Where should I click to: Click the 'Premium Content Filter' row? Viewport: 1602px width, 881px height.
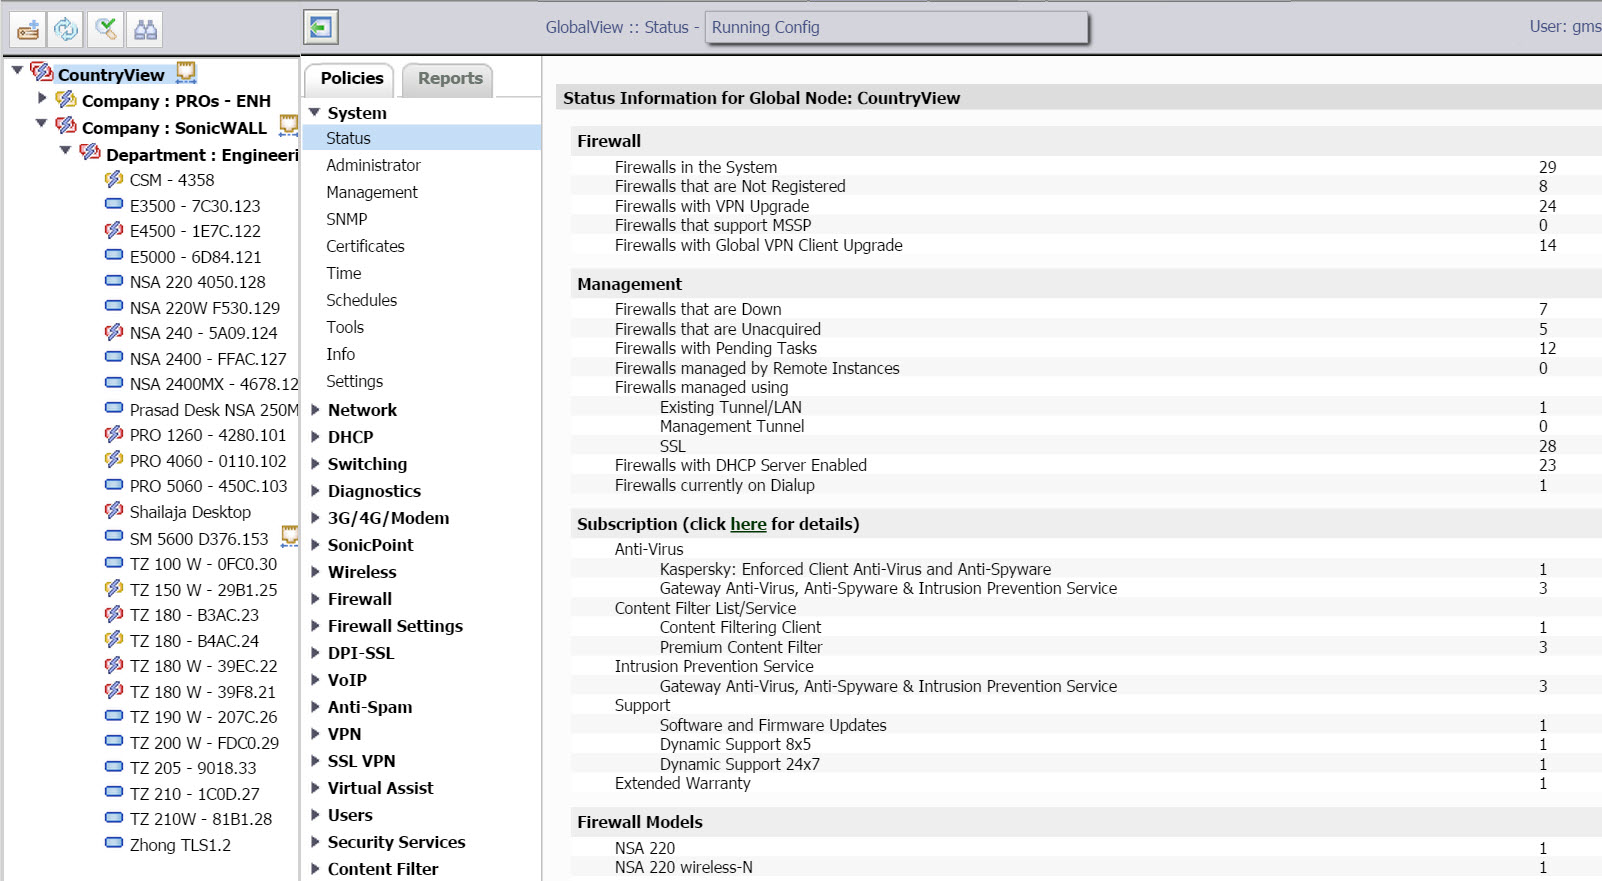(1086, 647)
